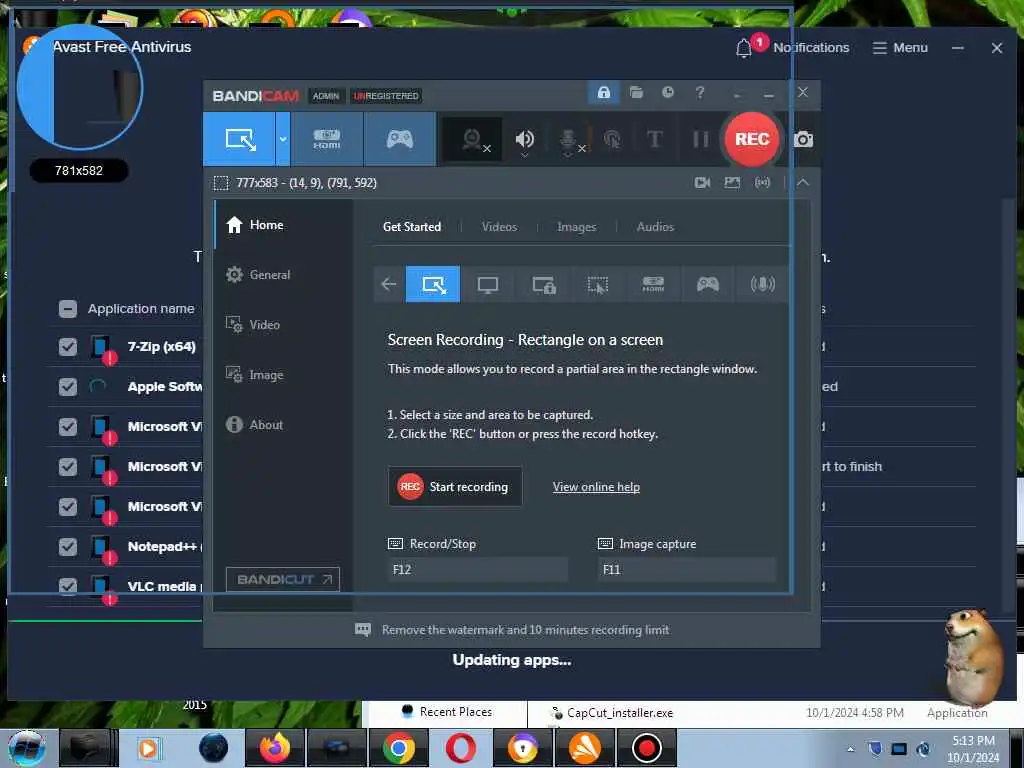Image resolution: width=1024 pixels, height=768 pixels.
Task: Click the broadcast audio icon in status row
Action: click(762, 183)
